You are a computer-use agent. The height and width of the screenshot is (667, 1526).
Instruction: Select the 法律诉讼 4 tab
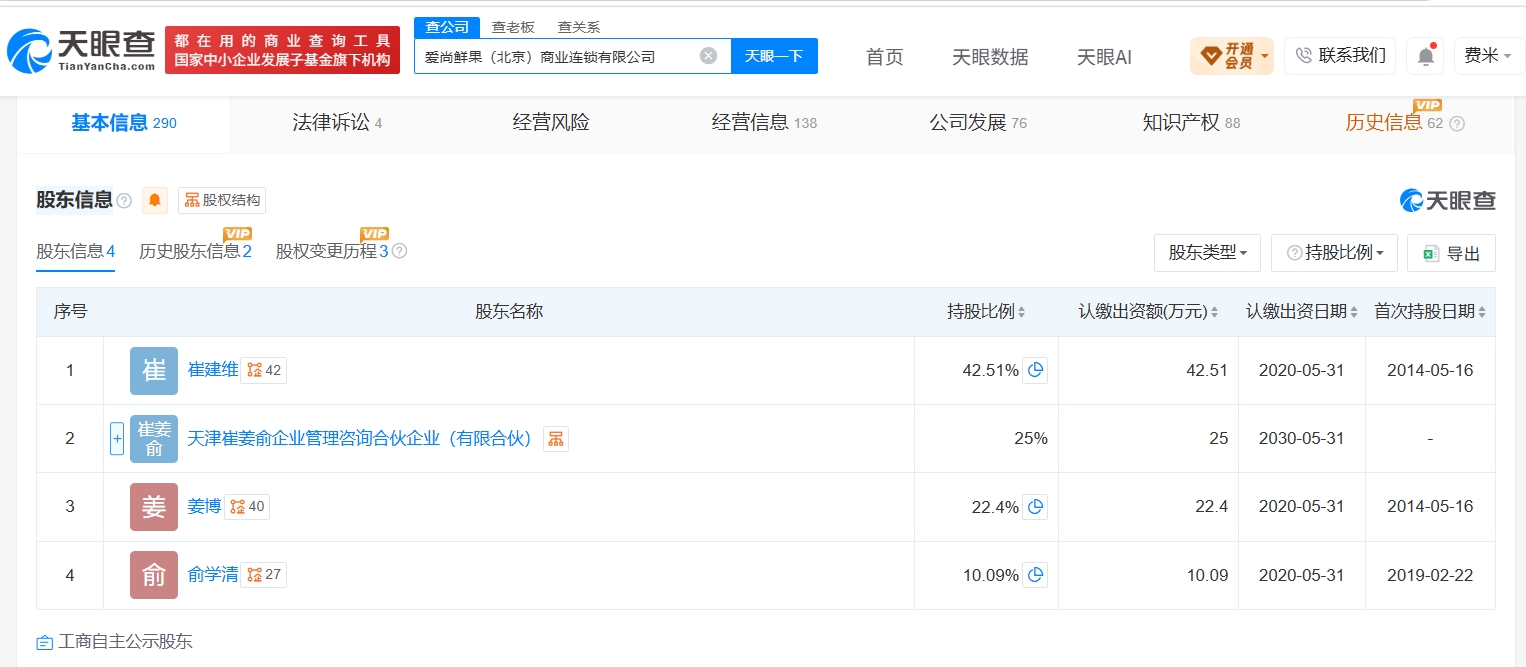point(337,123)
